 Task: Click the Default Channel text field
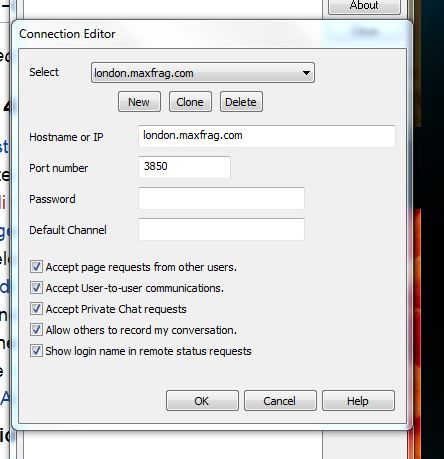pos(221,229)
